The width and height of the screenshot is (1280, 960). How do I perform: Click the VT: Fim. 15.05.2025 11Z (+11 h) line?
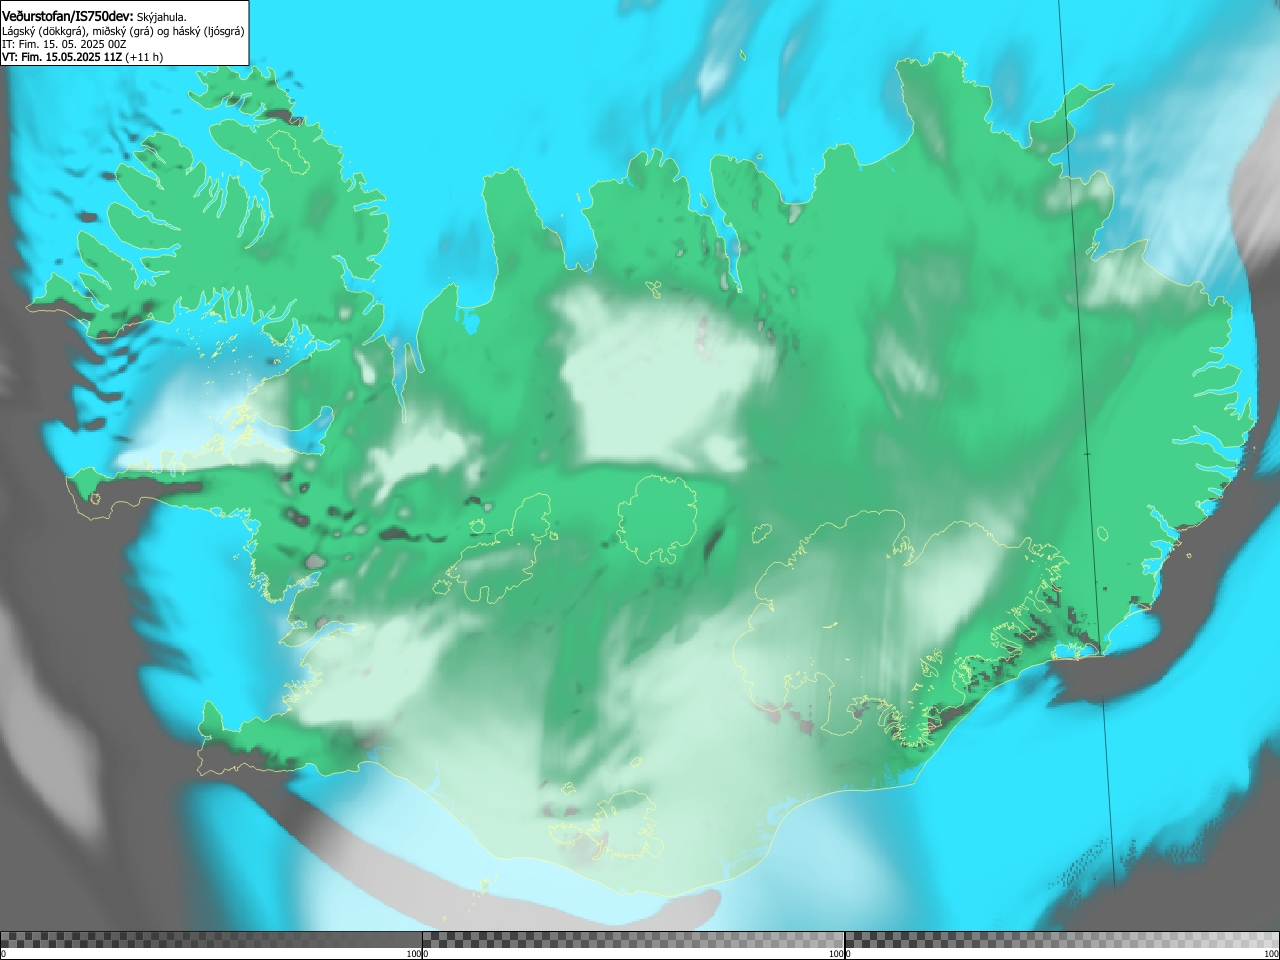(83, 57)
